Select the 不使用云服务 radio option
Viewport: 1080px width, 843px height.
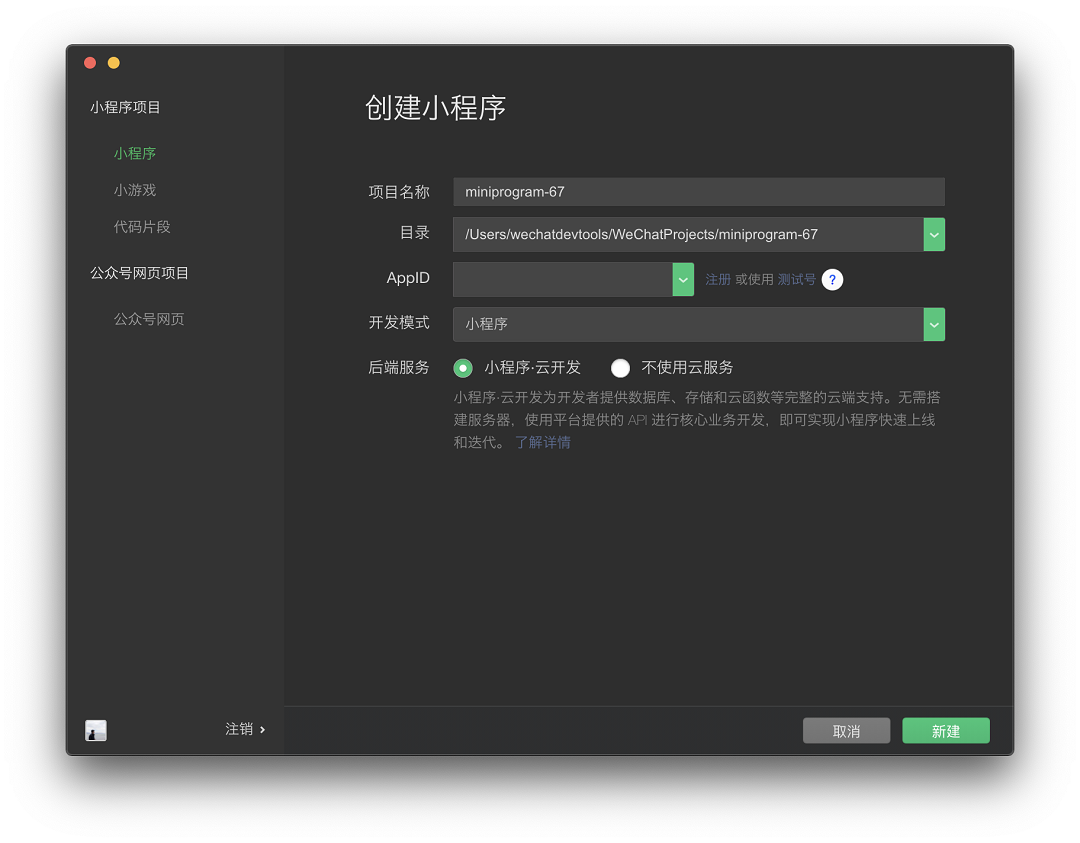pyautogui.click(x=620, y=368)
